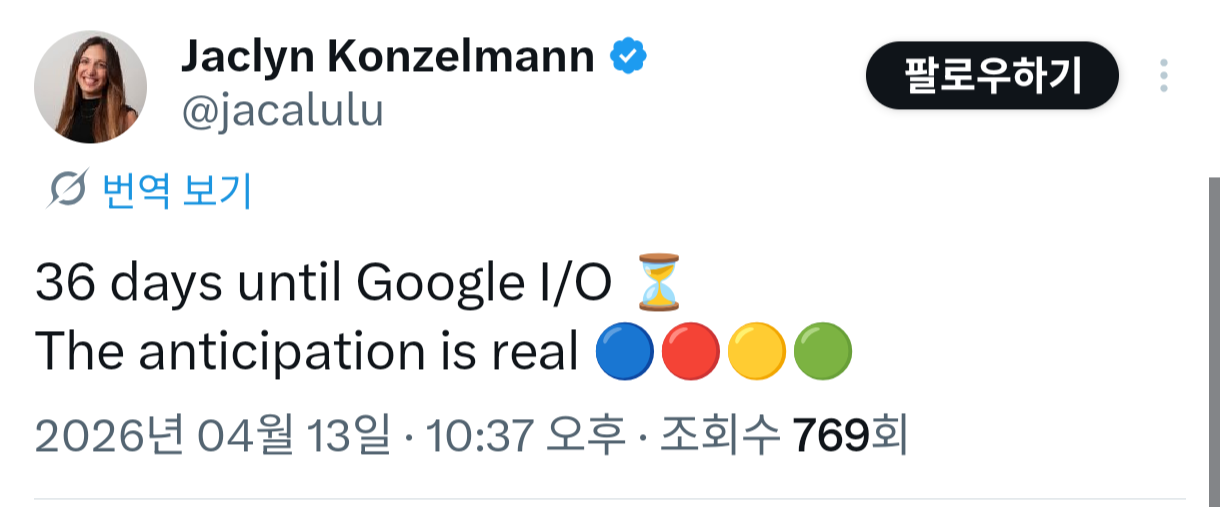Open Jaclyn Konzelmann's profile photo
This screenshot has width=1220, height=507.
(91, 87)
